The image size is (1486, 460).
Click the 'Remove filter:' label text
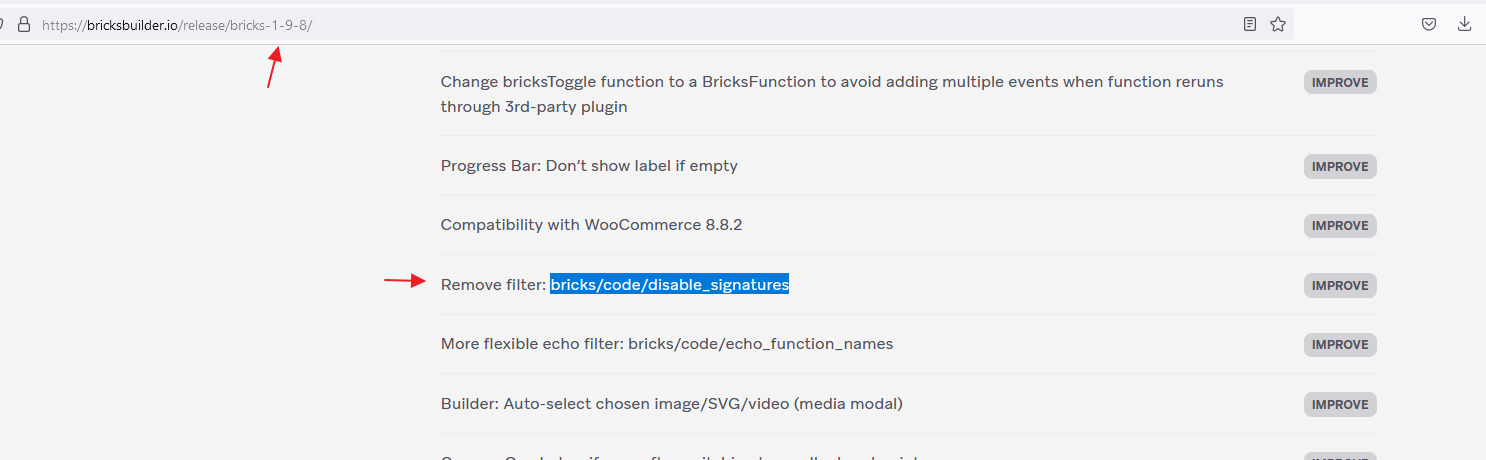pyautogui.click(x=493, y=285)
